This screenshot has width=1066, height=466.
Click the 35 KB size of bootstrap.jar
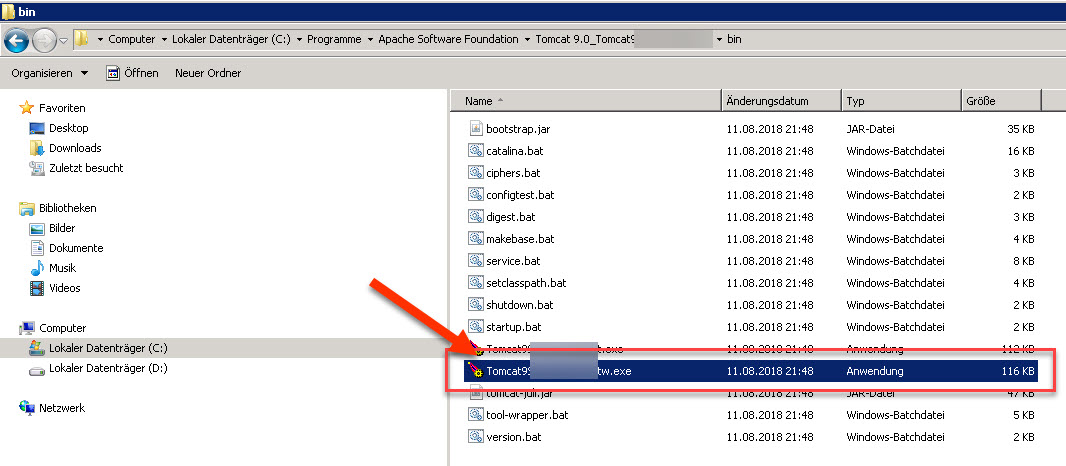click(1021, 129)
